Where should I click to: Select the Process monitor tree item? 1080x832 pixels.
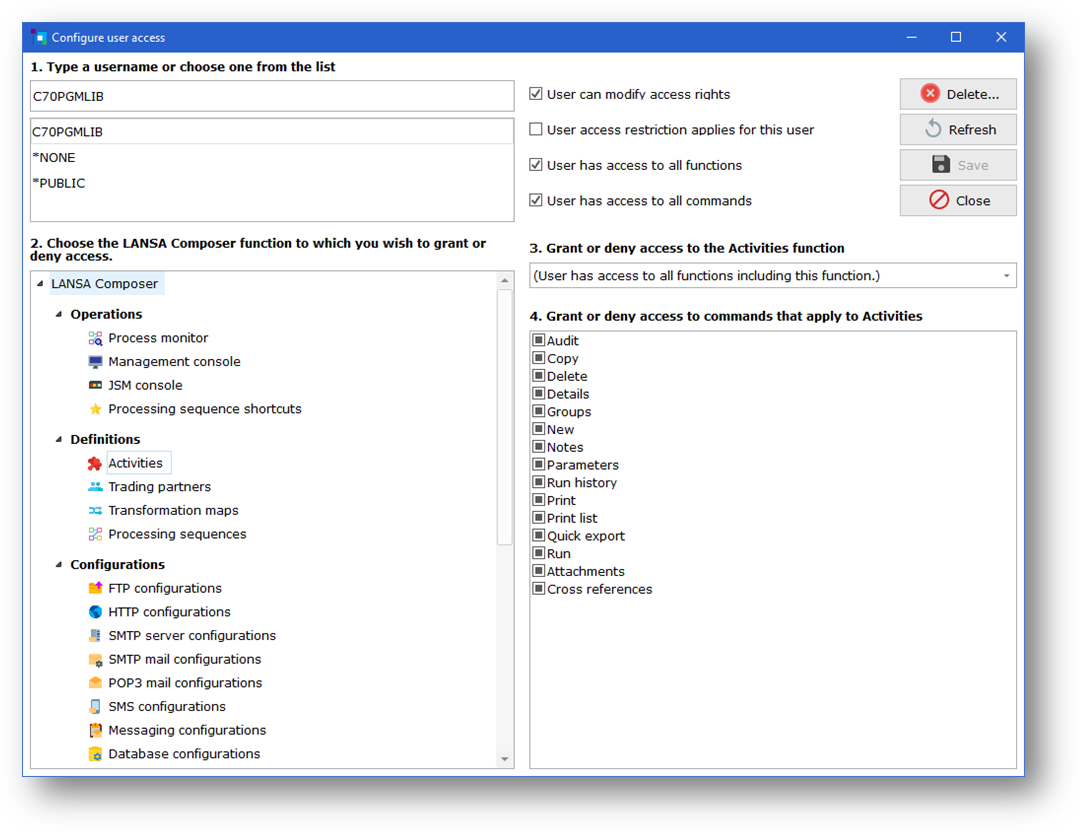[158, 337]
